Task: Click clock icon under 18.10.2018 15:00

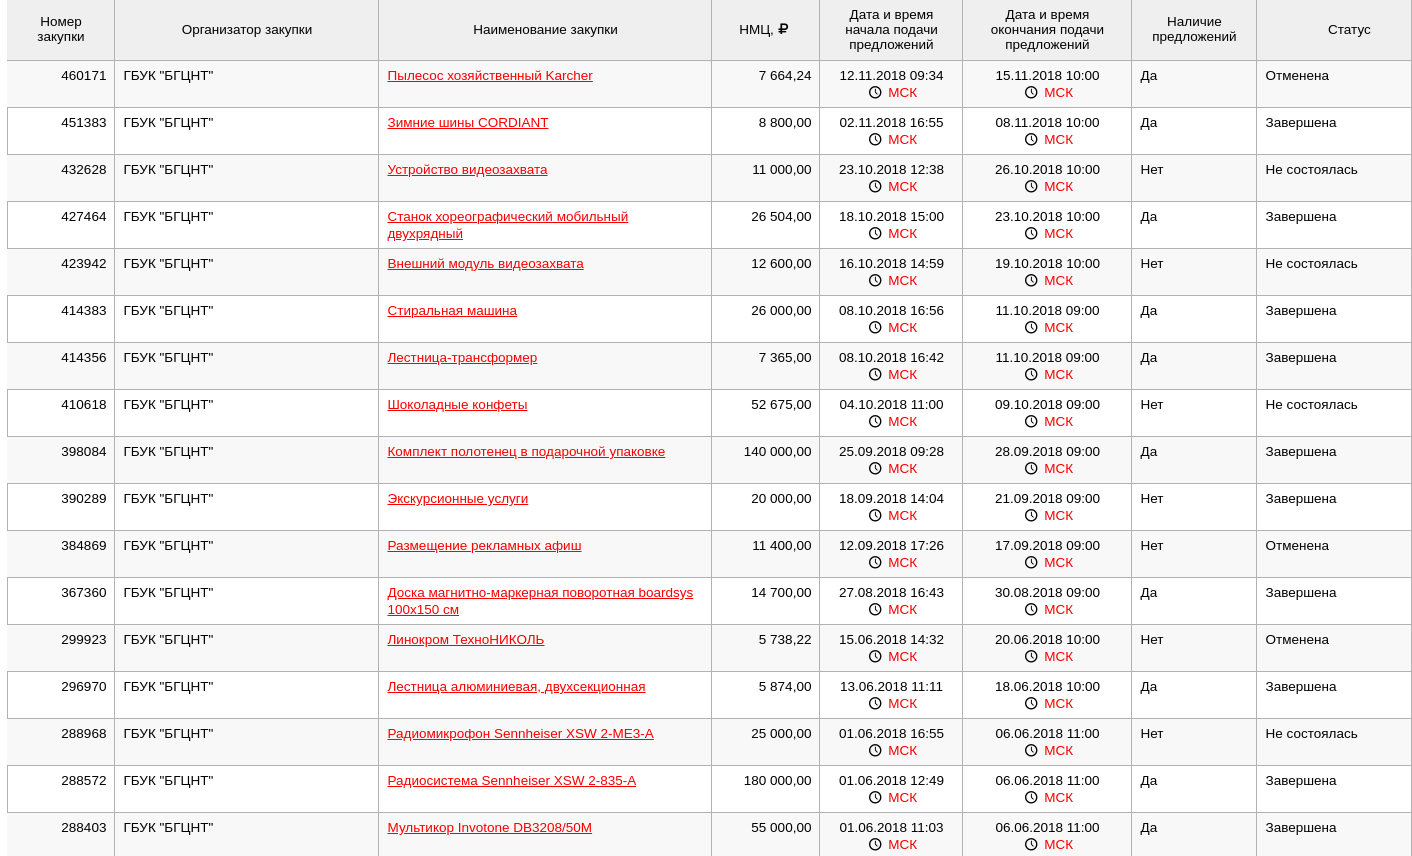Action: click(875, 233)
